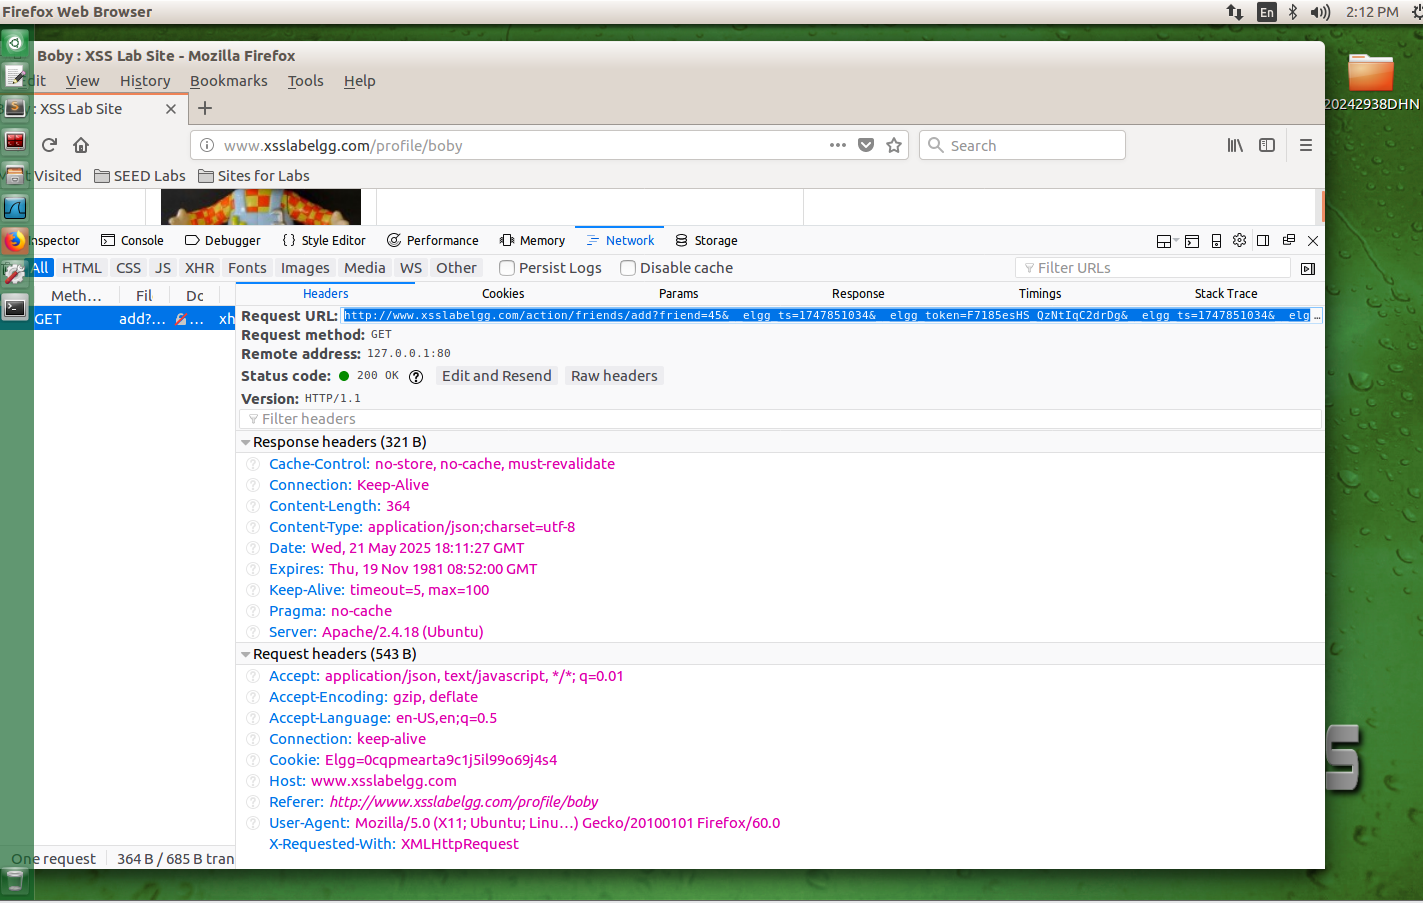Bookmark this page with star
Viewport: 1423px width, 903px height.
894,145
